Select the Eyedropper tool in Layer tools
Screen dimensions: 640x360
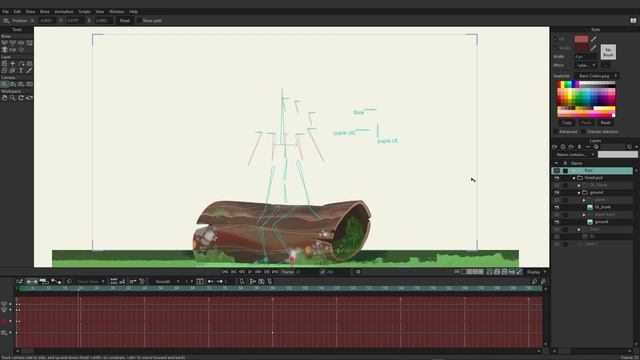coord(29,71)
